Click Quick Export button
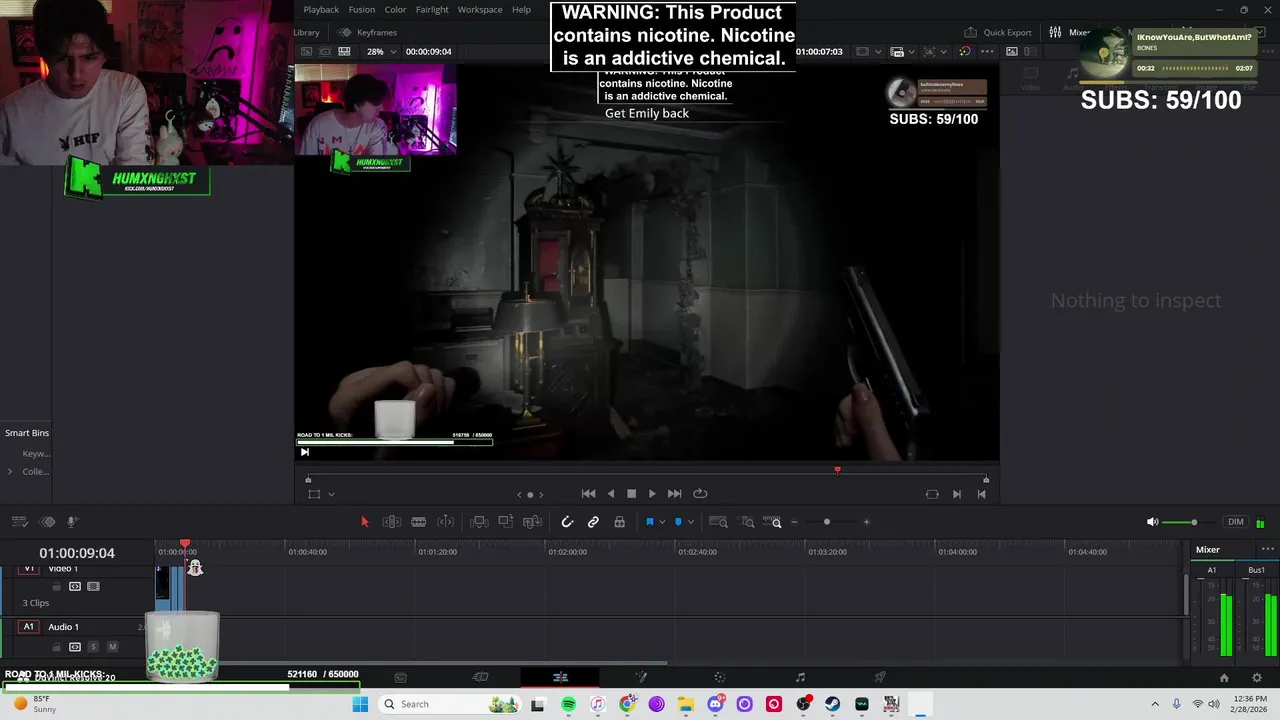Image resolution: width=1280 pixels, height=720 pixels. 998,32
